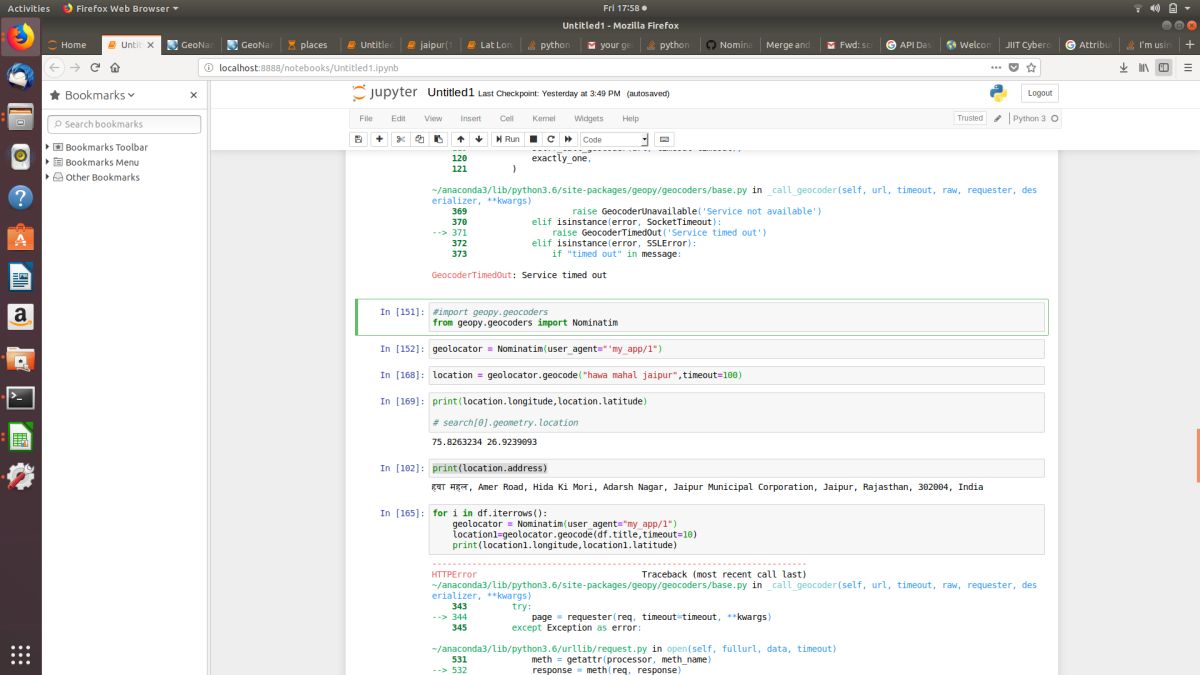Rename notebook by clicking Untitled1 title
The height and width of the screenshot is (675, 1200).
[x=451, y=92]
